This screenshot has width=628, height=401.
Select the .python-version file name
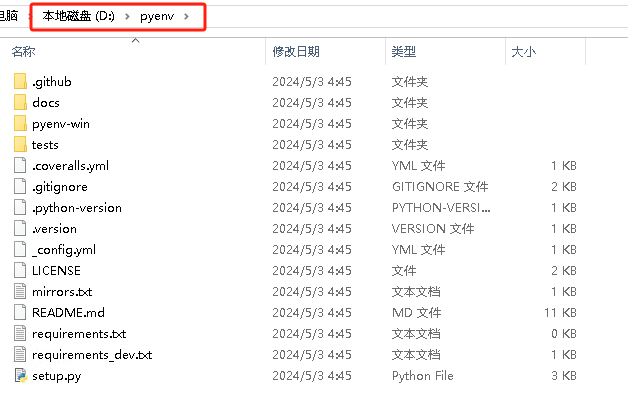(77, 208)
